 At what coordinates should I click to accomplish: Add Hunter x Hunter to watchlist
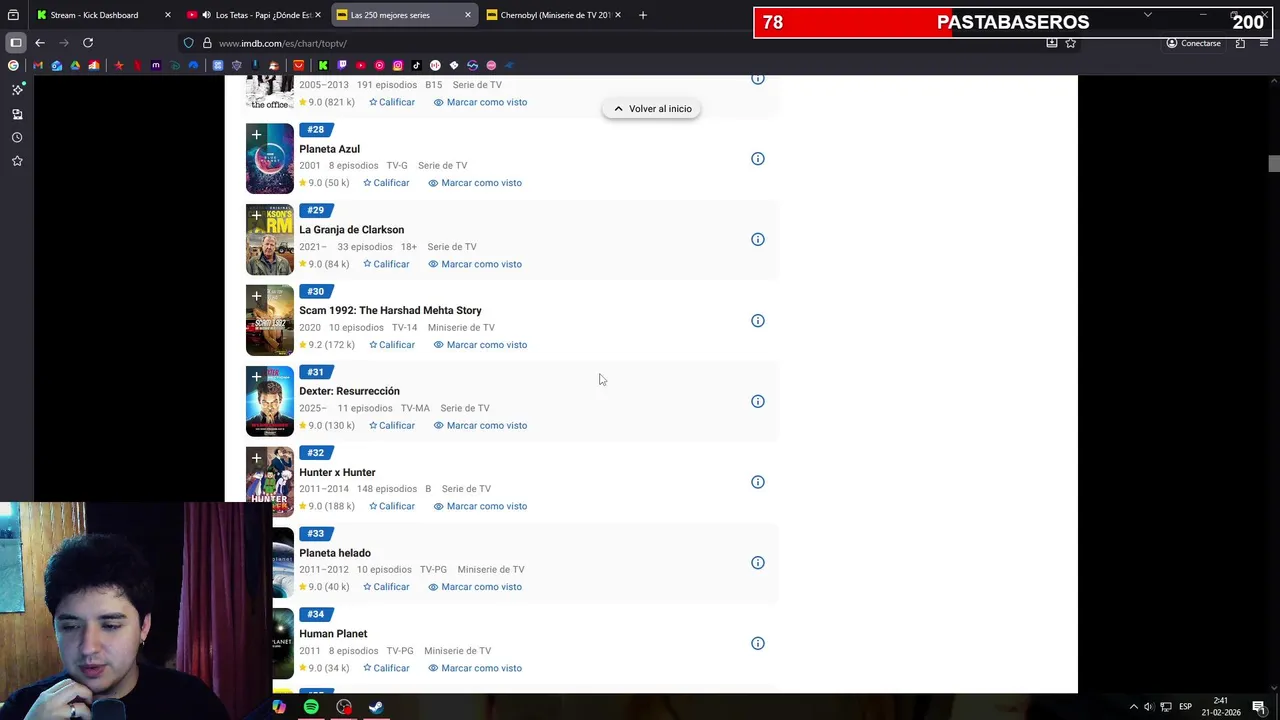click(256, 458)
